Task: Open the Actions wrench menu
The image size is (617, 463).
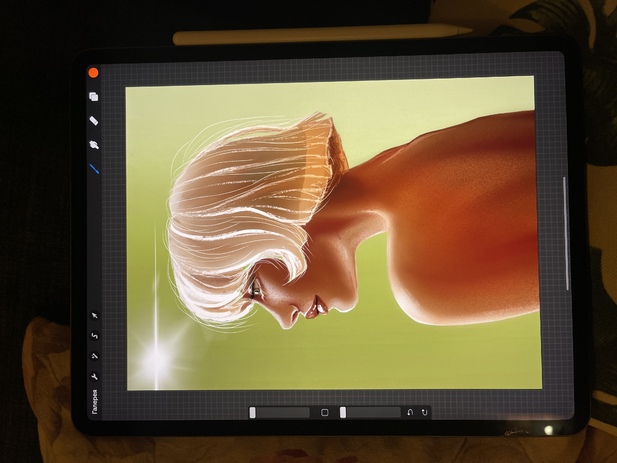Action: click(94, 377)
